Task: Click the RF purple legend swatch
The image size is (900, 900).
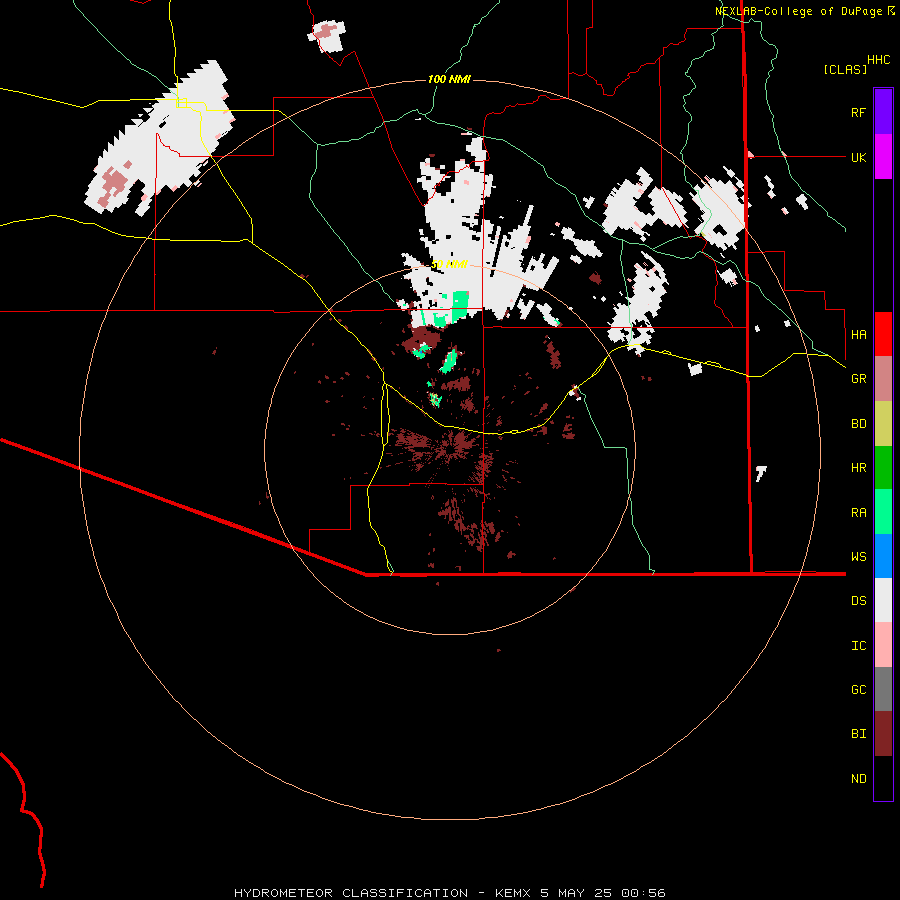Action: click(883, 112)
